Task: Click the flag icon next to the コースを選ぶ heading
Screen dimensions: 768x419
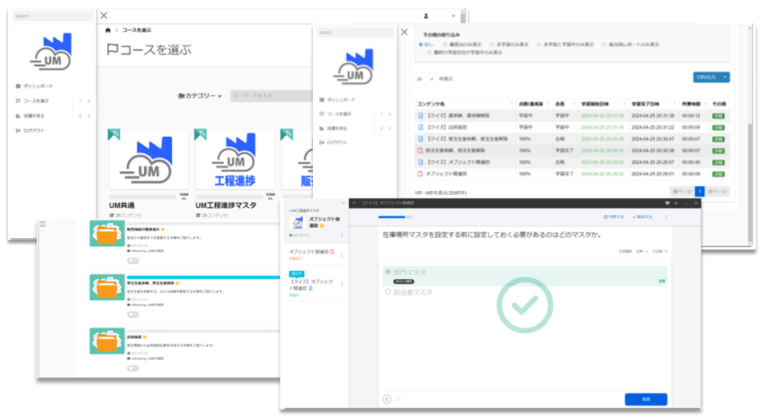Action: [112, 49]
